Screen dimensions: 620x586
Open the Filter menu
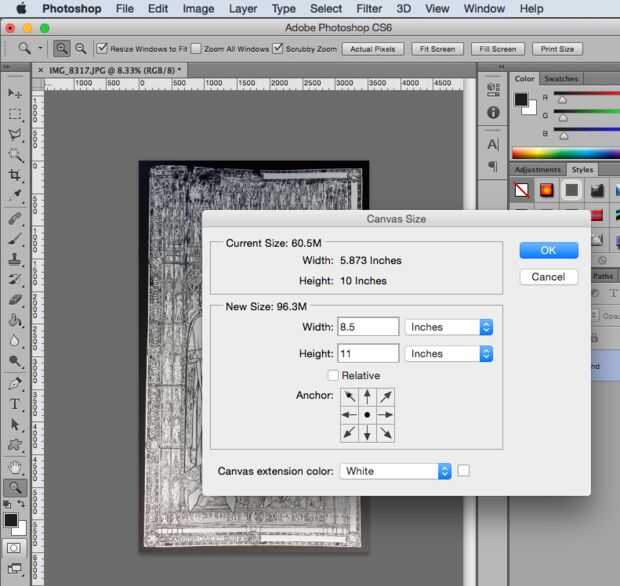(x=369, y=8)
